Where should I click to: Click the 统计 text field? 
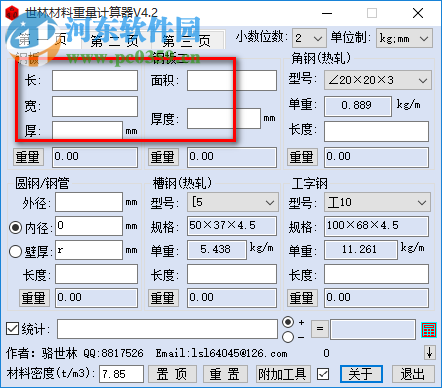[x=167, y=329]
